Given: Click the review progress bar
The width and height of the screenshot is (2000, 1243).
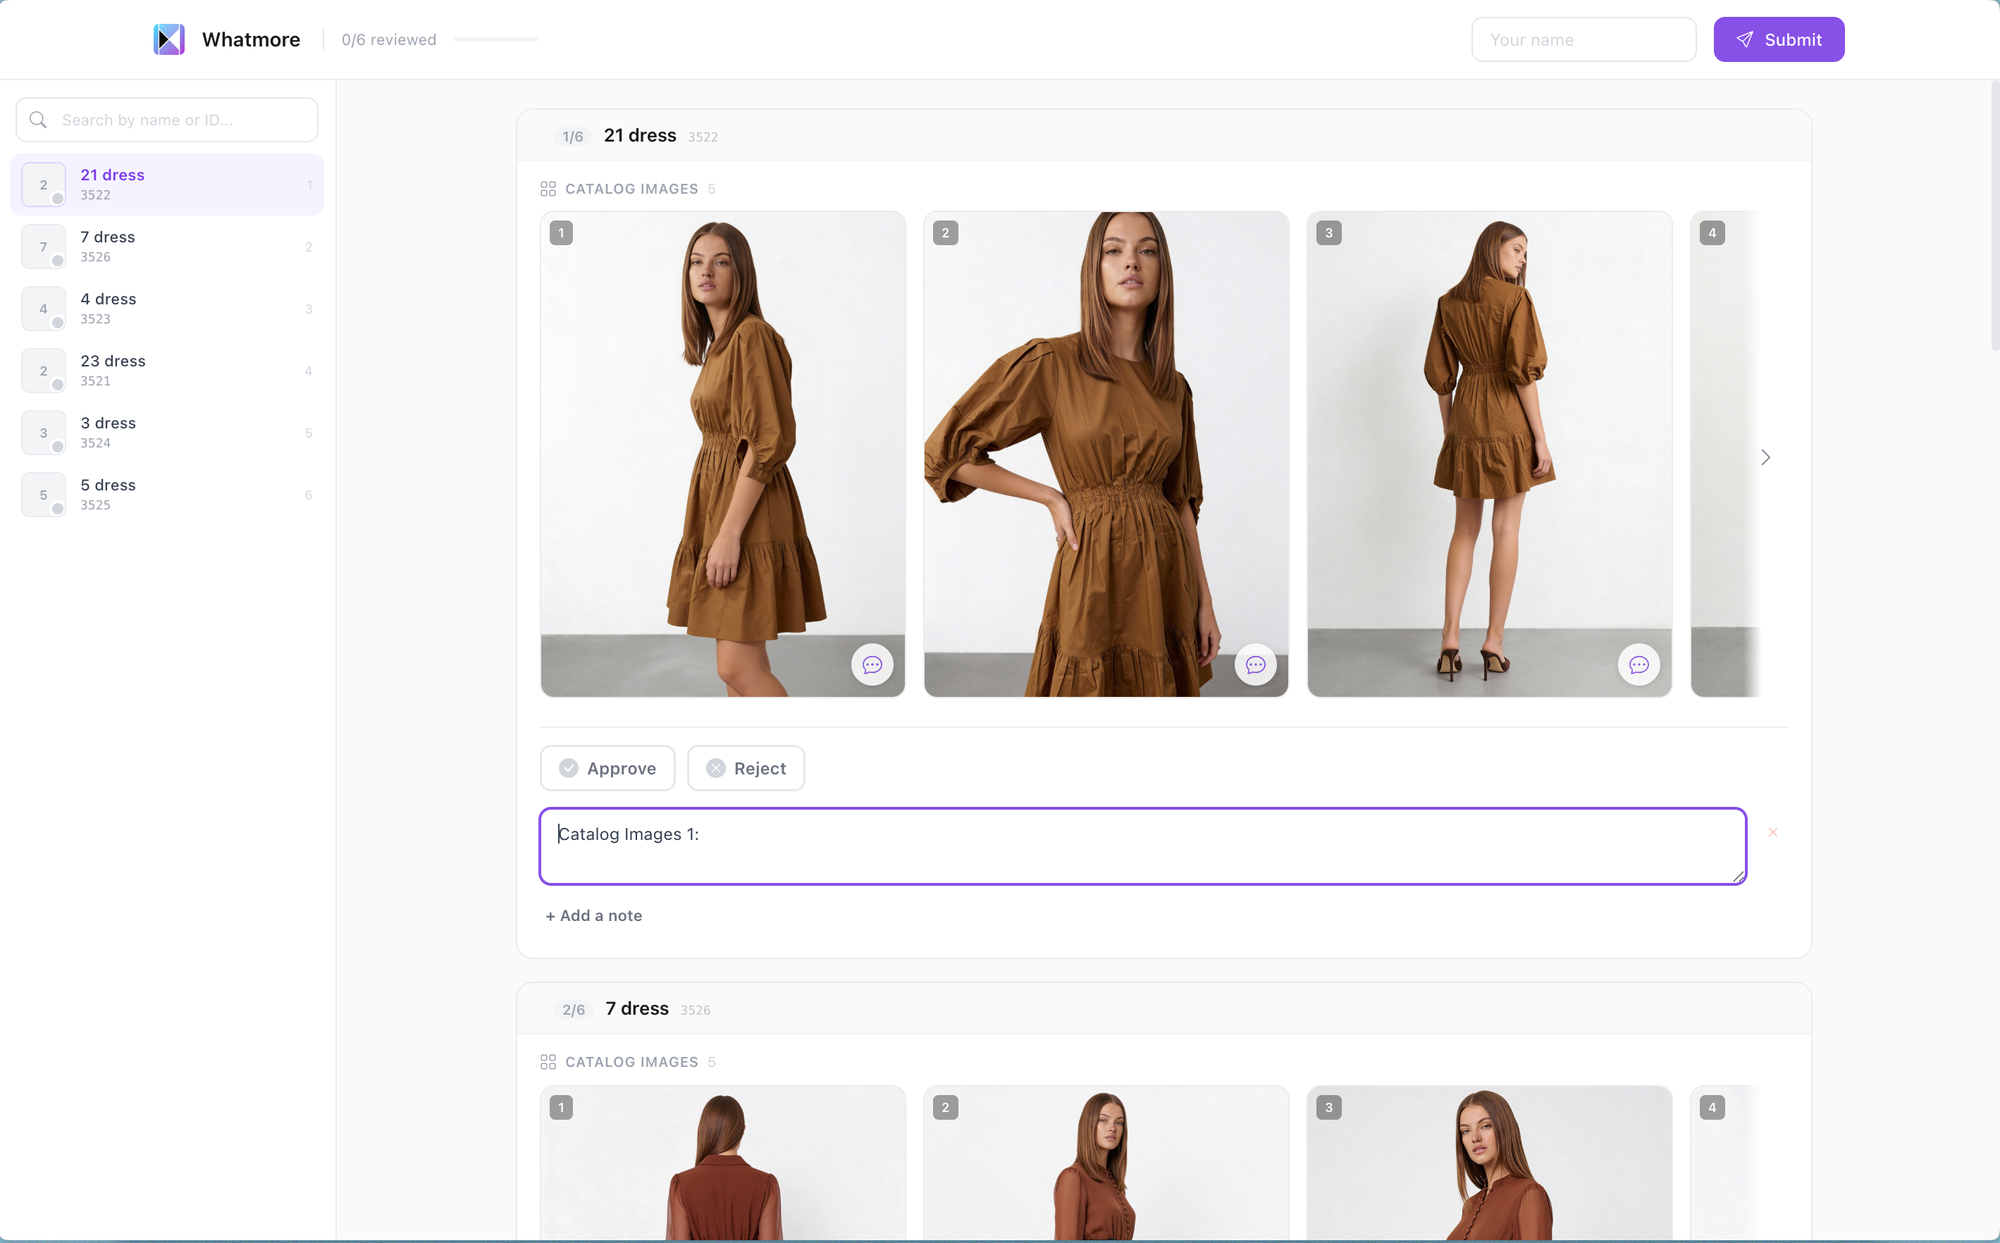Looking at the screenshot, I should tap(496, 40).
